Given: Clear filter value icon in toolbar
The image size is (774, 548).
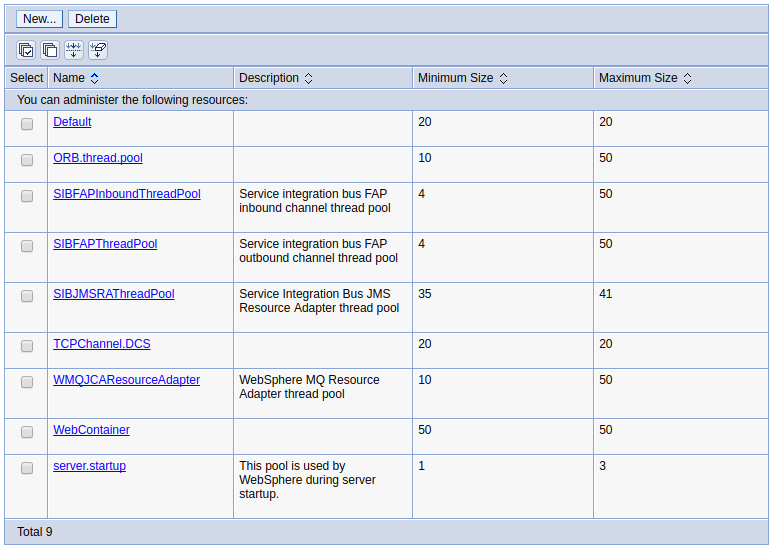Looking at the screenshot, I should 98,50.
